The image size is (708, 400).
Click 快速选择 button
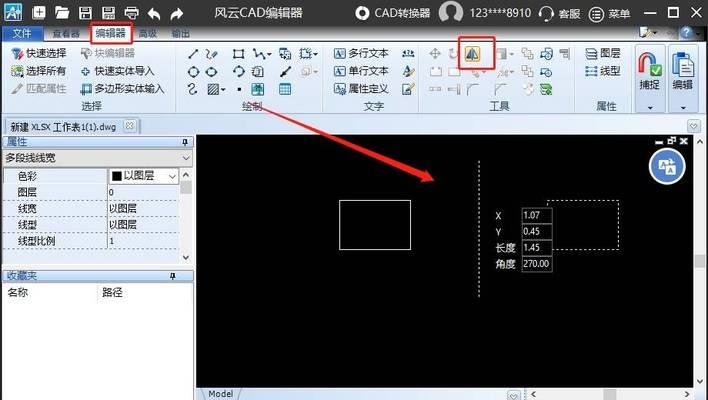(x=40, y=54)
